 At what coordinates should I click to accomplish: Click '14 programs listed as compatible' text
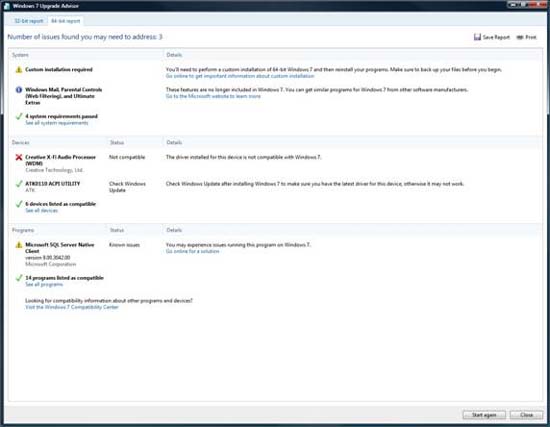click(64, 278)
